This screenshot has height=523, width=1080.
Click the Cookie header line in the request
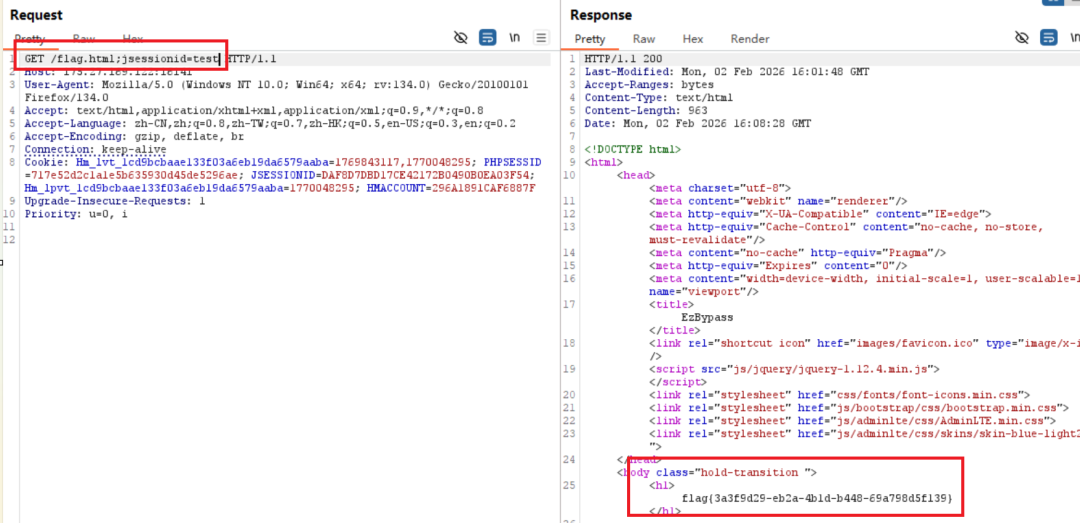[x=283, y=175]
